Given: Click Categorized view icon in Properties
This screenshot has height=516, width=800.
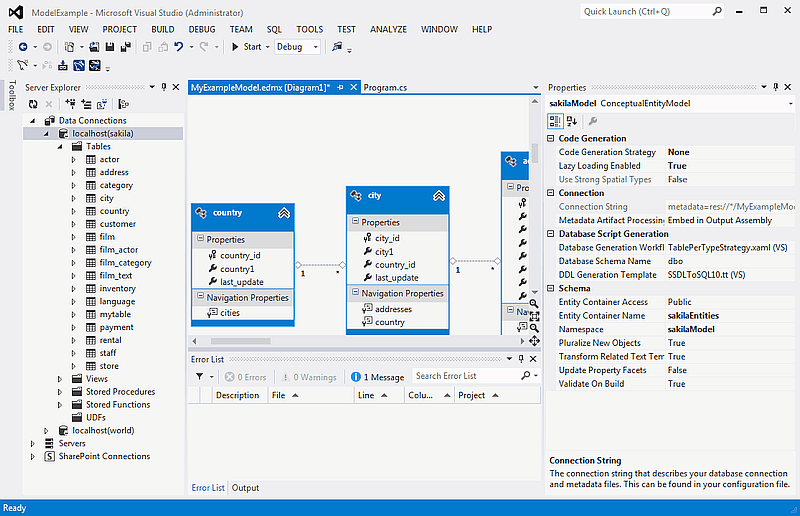Looking at the screenshot, I should [x=555, y=121].
